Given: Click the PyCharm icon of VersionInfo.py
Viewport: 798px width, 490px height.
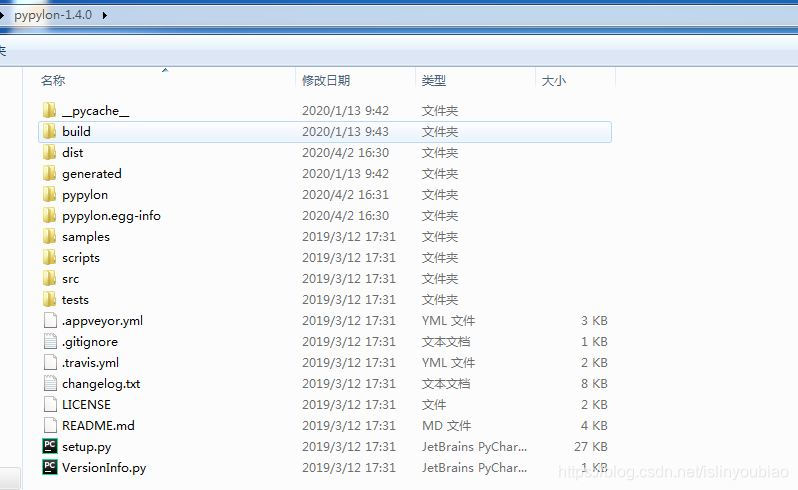Looking at the screenshot, I should (50, 467).
